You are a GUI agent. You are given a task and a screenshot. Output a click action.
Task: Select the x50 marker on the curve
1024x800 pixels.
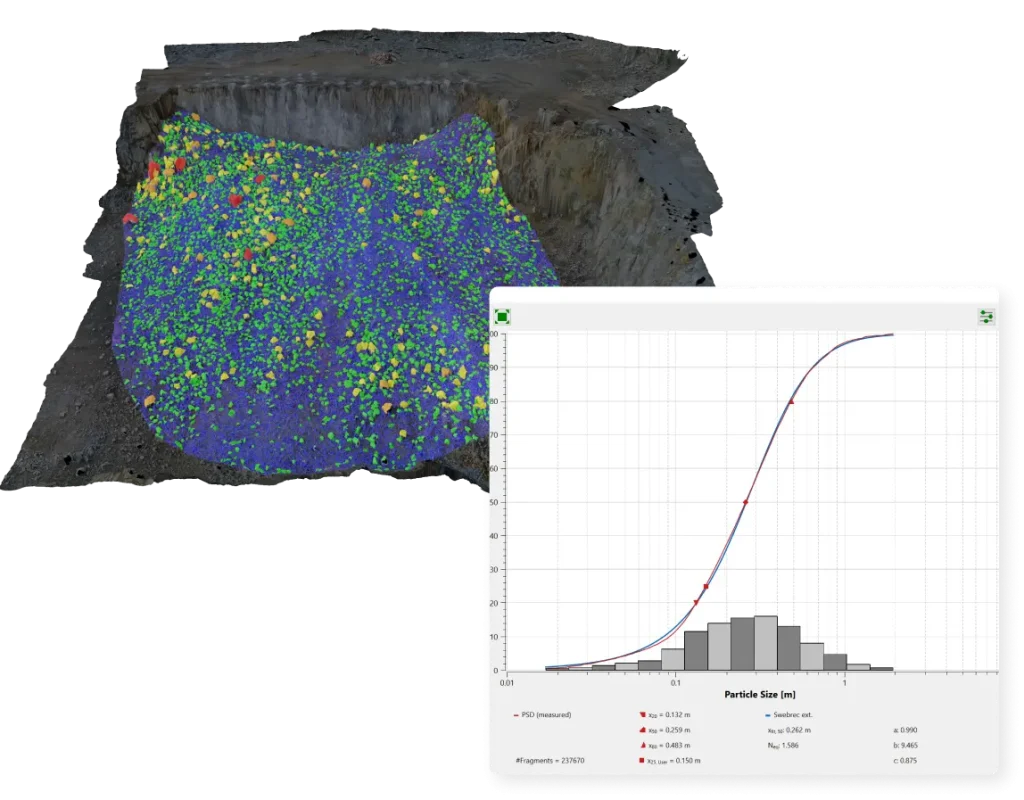tap(746, 502)
